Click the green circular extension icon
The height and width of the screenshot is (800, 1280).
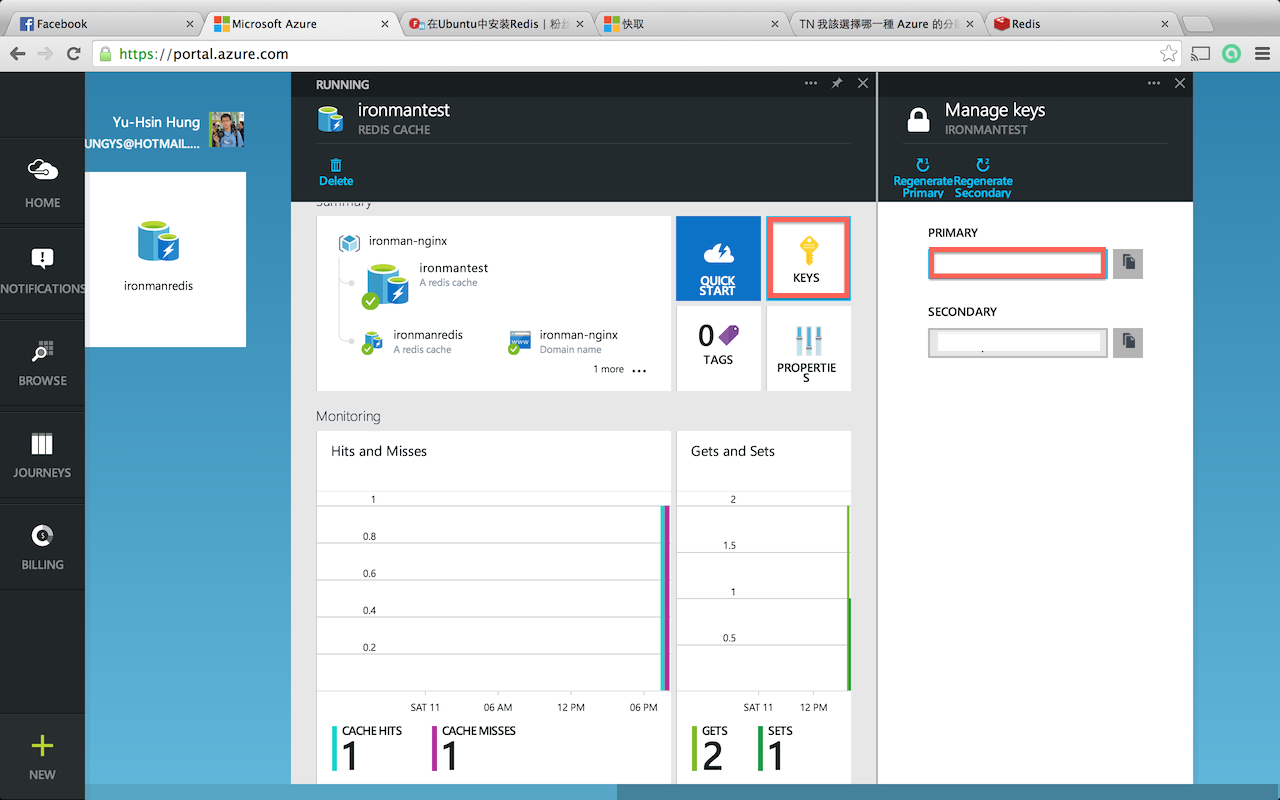pos(1231,54)
